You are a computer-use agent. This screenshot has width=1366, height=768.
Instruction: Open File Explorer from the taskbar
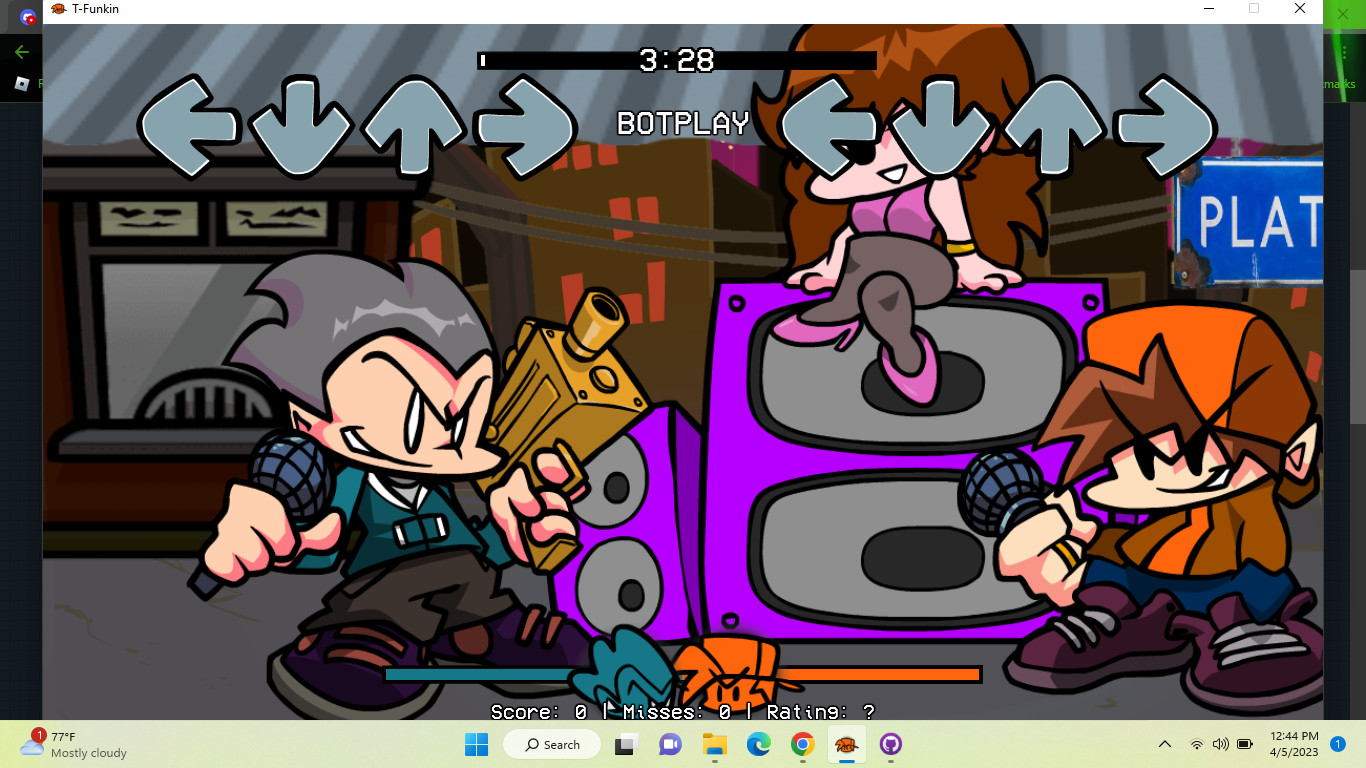point(714,744)
